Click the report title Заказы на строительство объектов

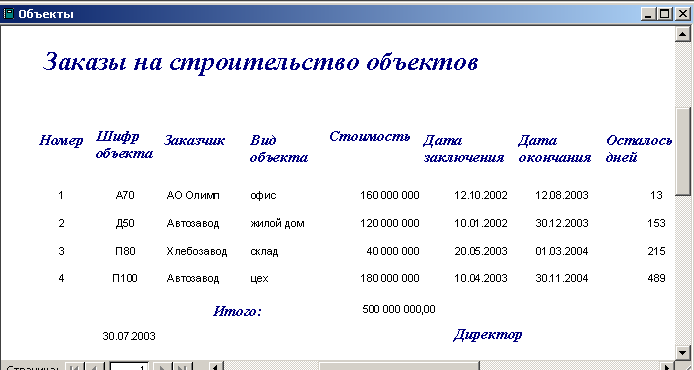click(260, 62)
